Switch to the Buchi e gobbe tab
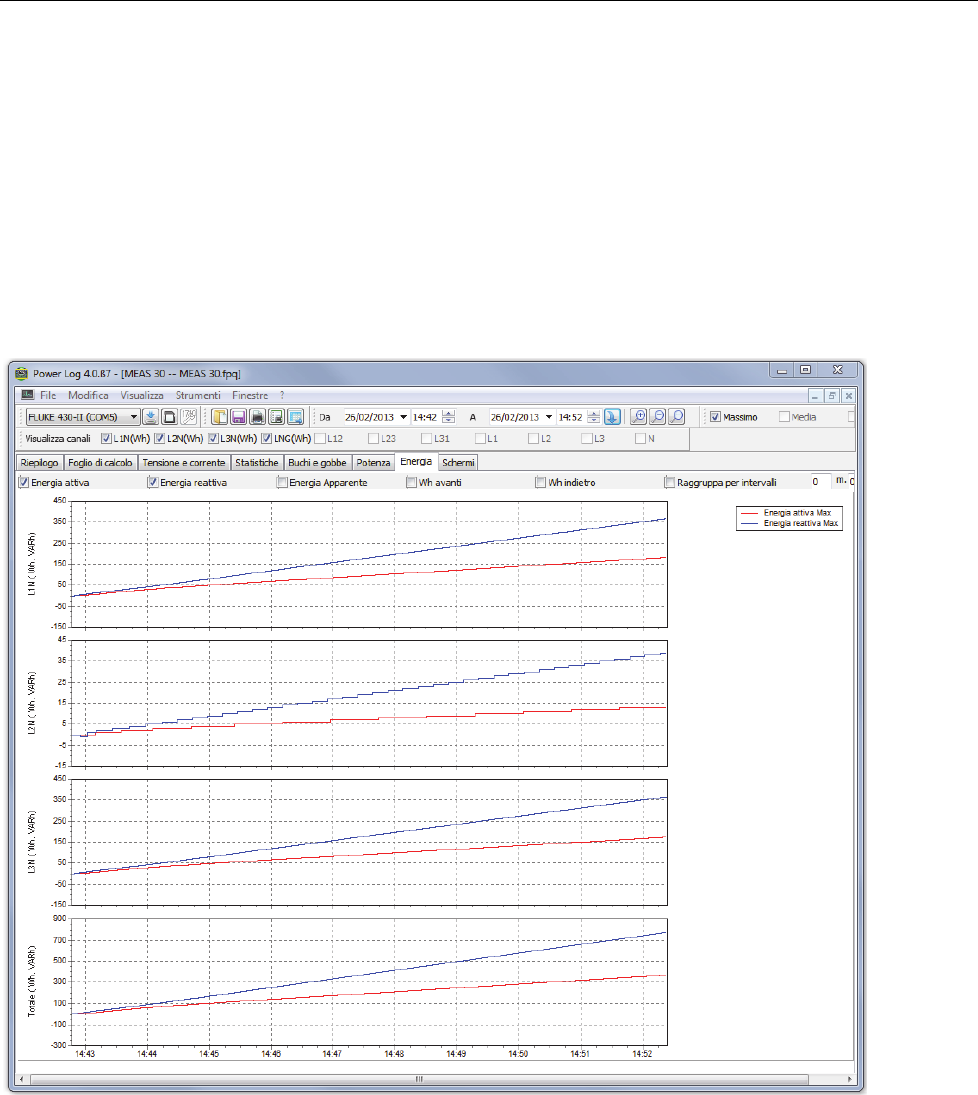978x1095 pixels. tap(317, 462)
